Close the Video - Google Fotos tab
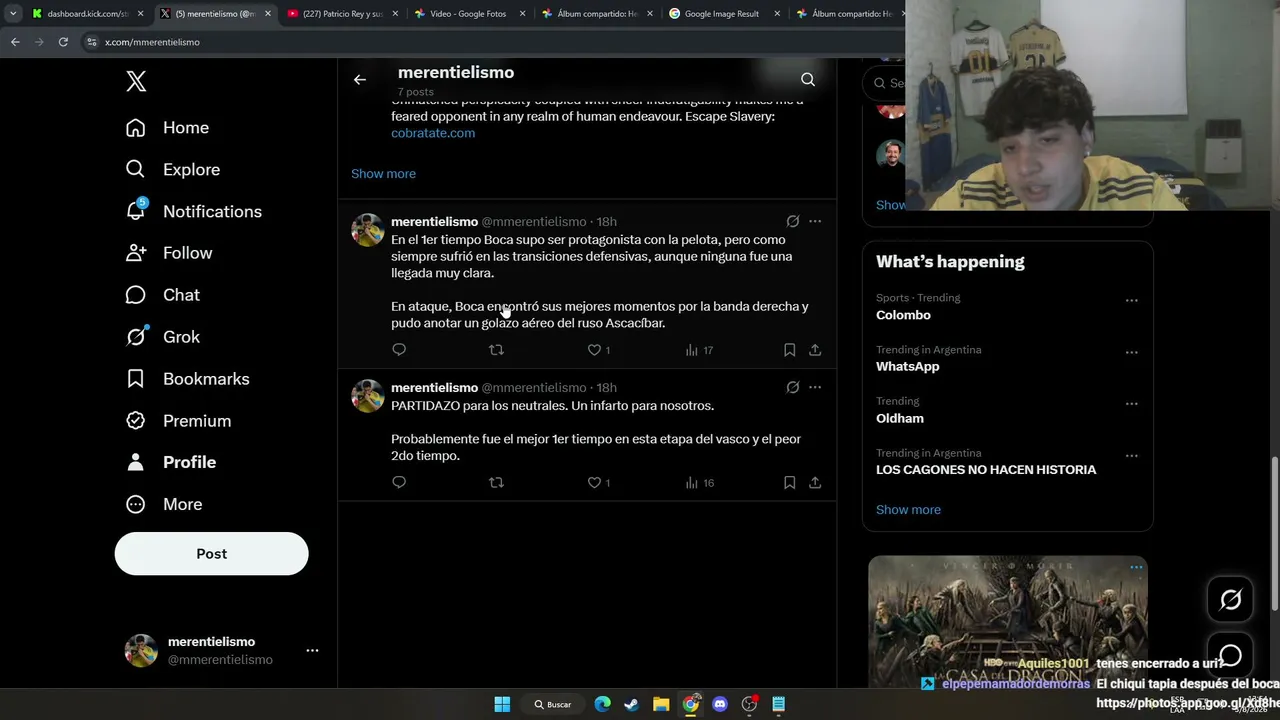Screen dimensions: 1280x720 click(522, 14)
